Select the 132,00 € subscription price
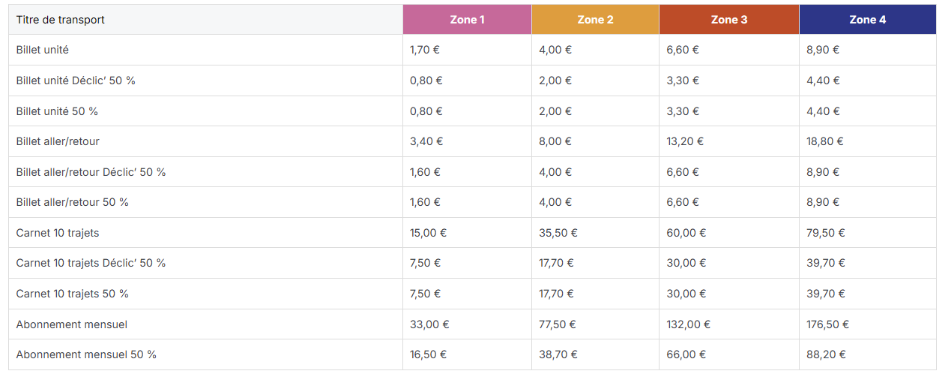943x375 pixels. click(688, 325)
